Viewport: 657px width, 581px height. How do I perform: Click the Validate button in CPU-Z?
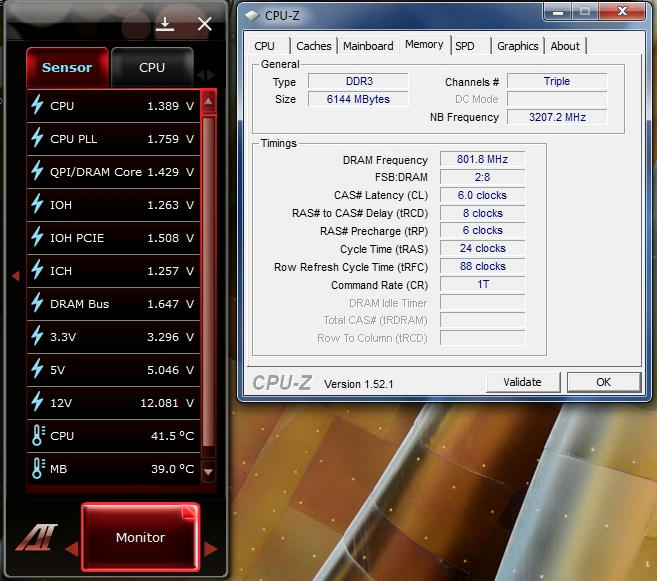[522, 382]
